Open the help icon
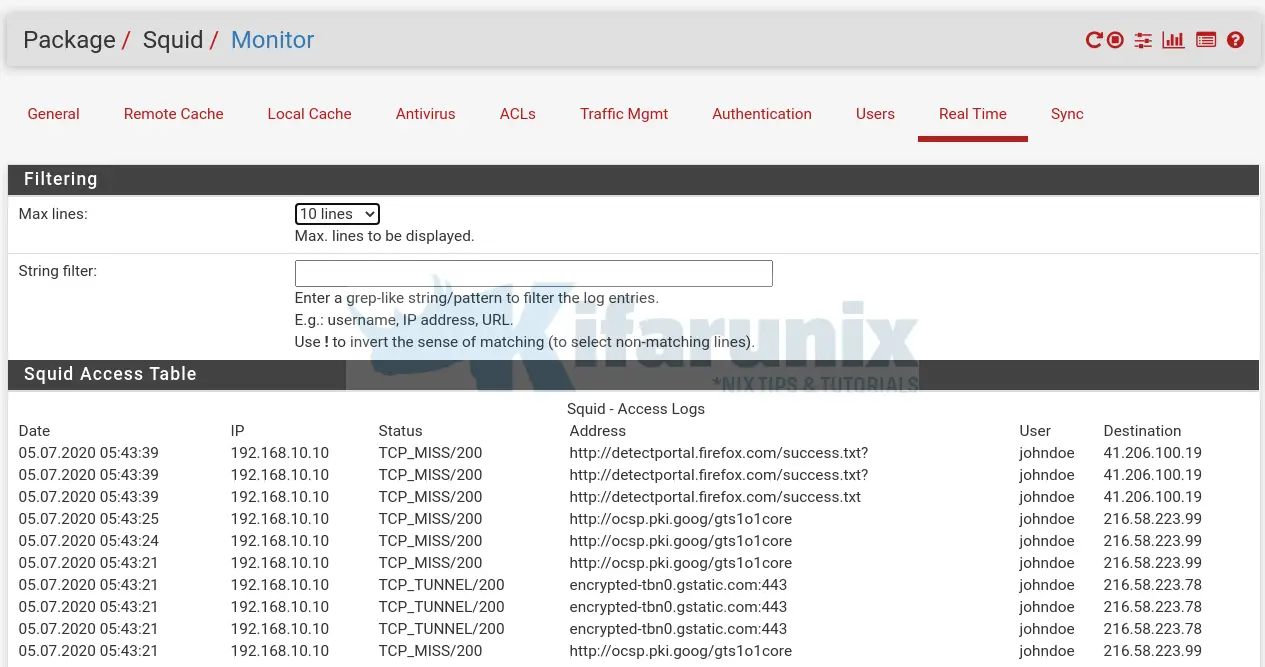This screenshot has width=1265, height=667. 1235,40
